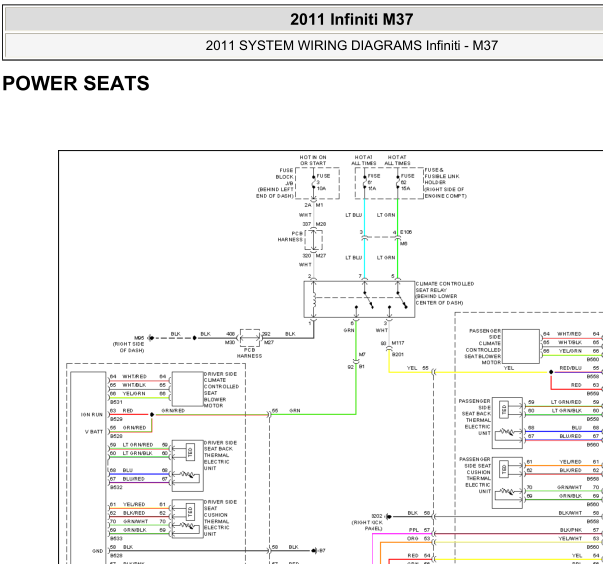This screenshot has width=603, height=564.
Task: Click 'PASSENGER SIDE CLIMATE CONTROLLED SEAT BLOWER MOTOR' label
Action: (483, 346)
